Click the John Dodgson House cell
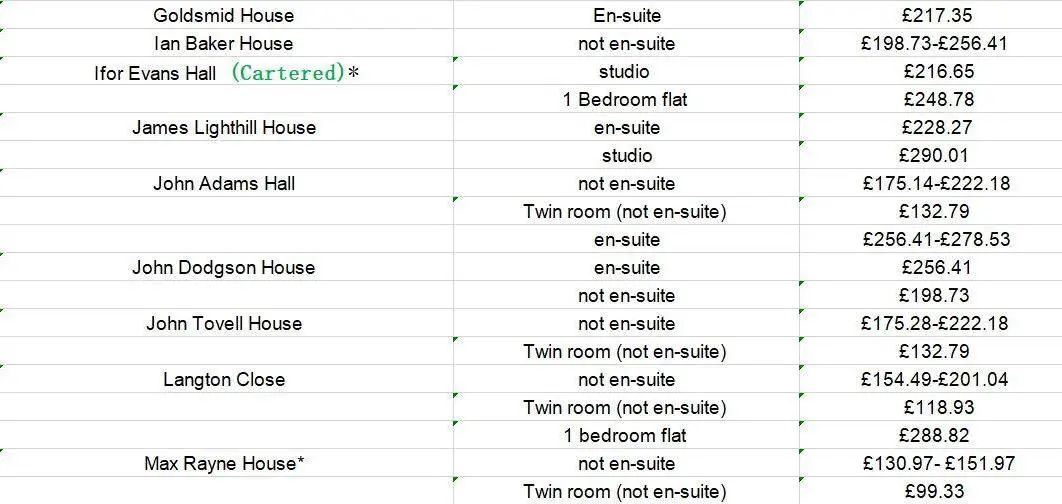 click(224, 267)
